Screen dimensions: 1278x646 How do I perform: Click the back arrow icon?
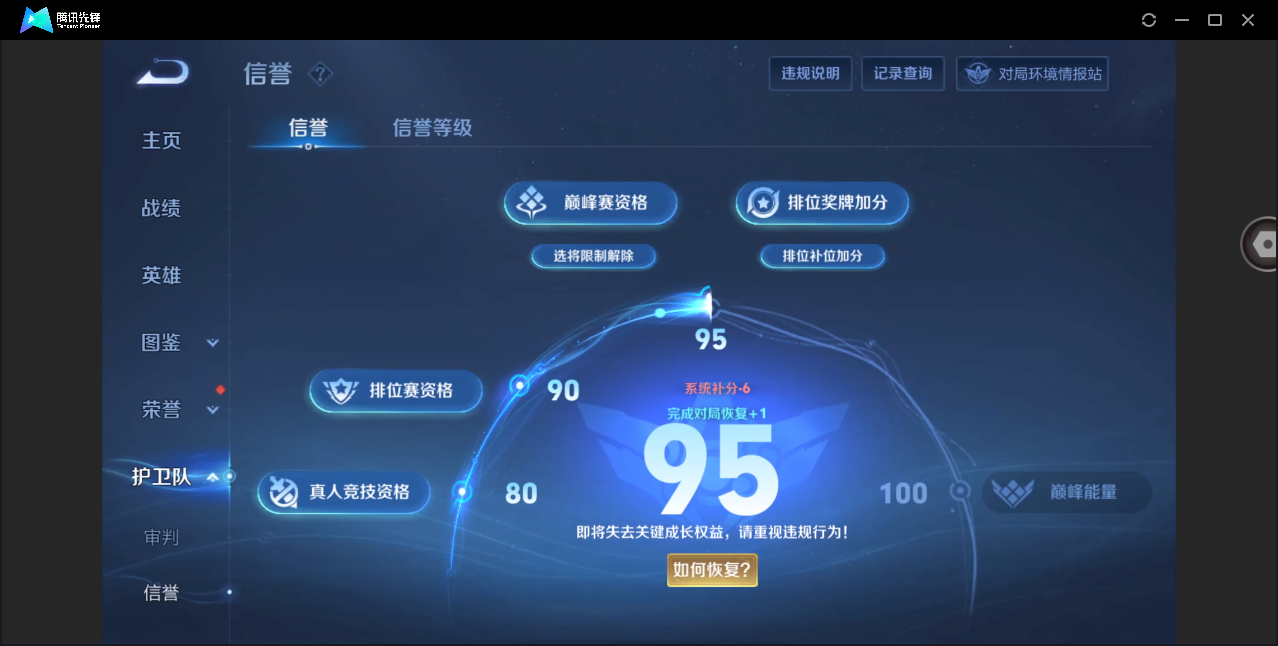coord(163,72)
